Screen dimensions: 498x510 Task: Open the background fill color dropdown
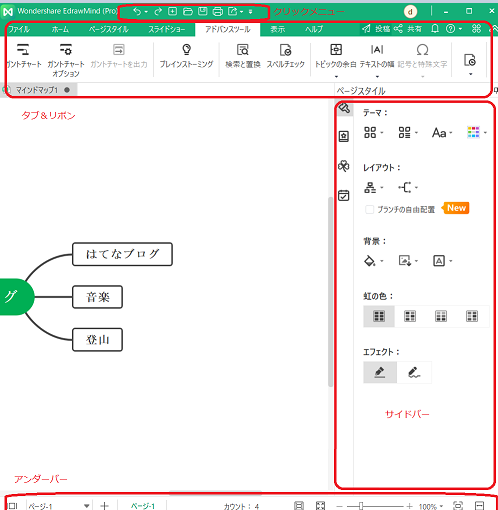click(373, 261)
